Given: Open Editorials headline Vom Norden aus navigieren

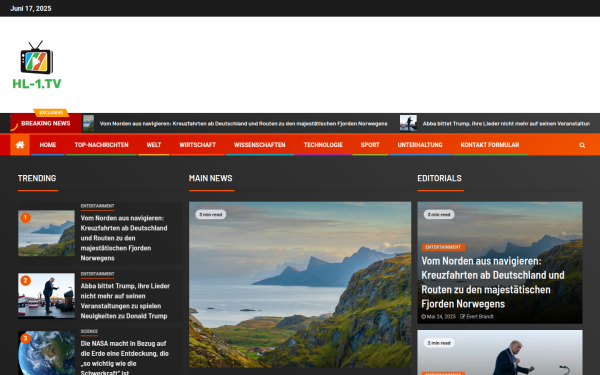Looking at the screenshot, I should (x=493, y=282).
